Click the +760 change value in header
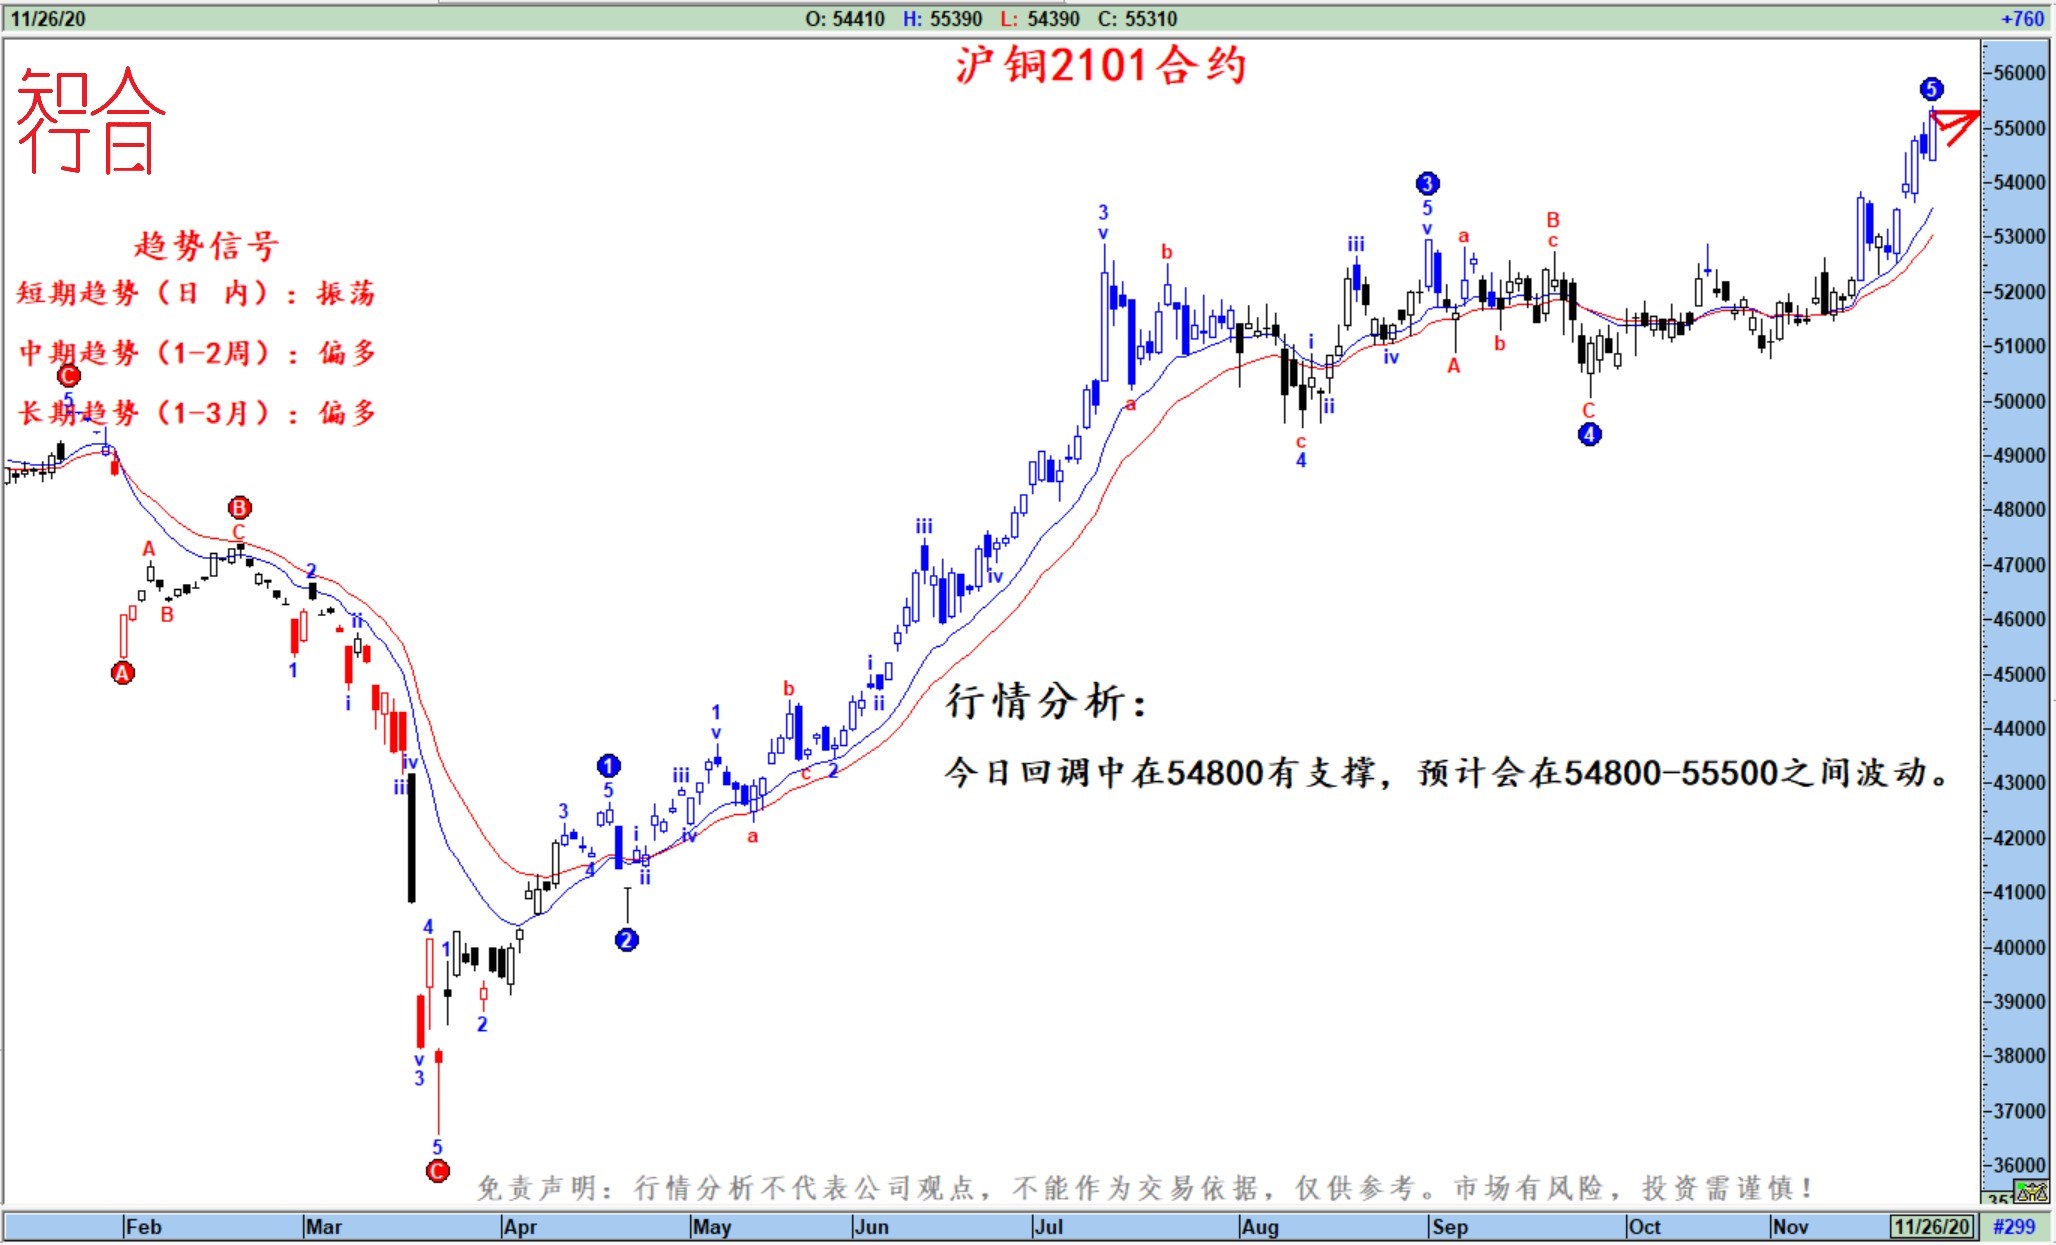 pos(2021,18)
